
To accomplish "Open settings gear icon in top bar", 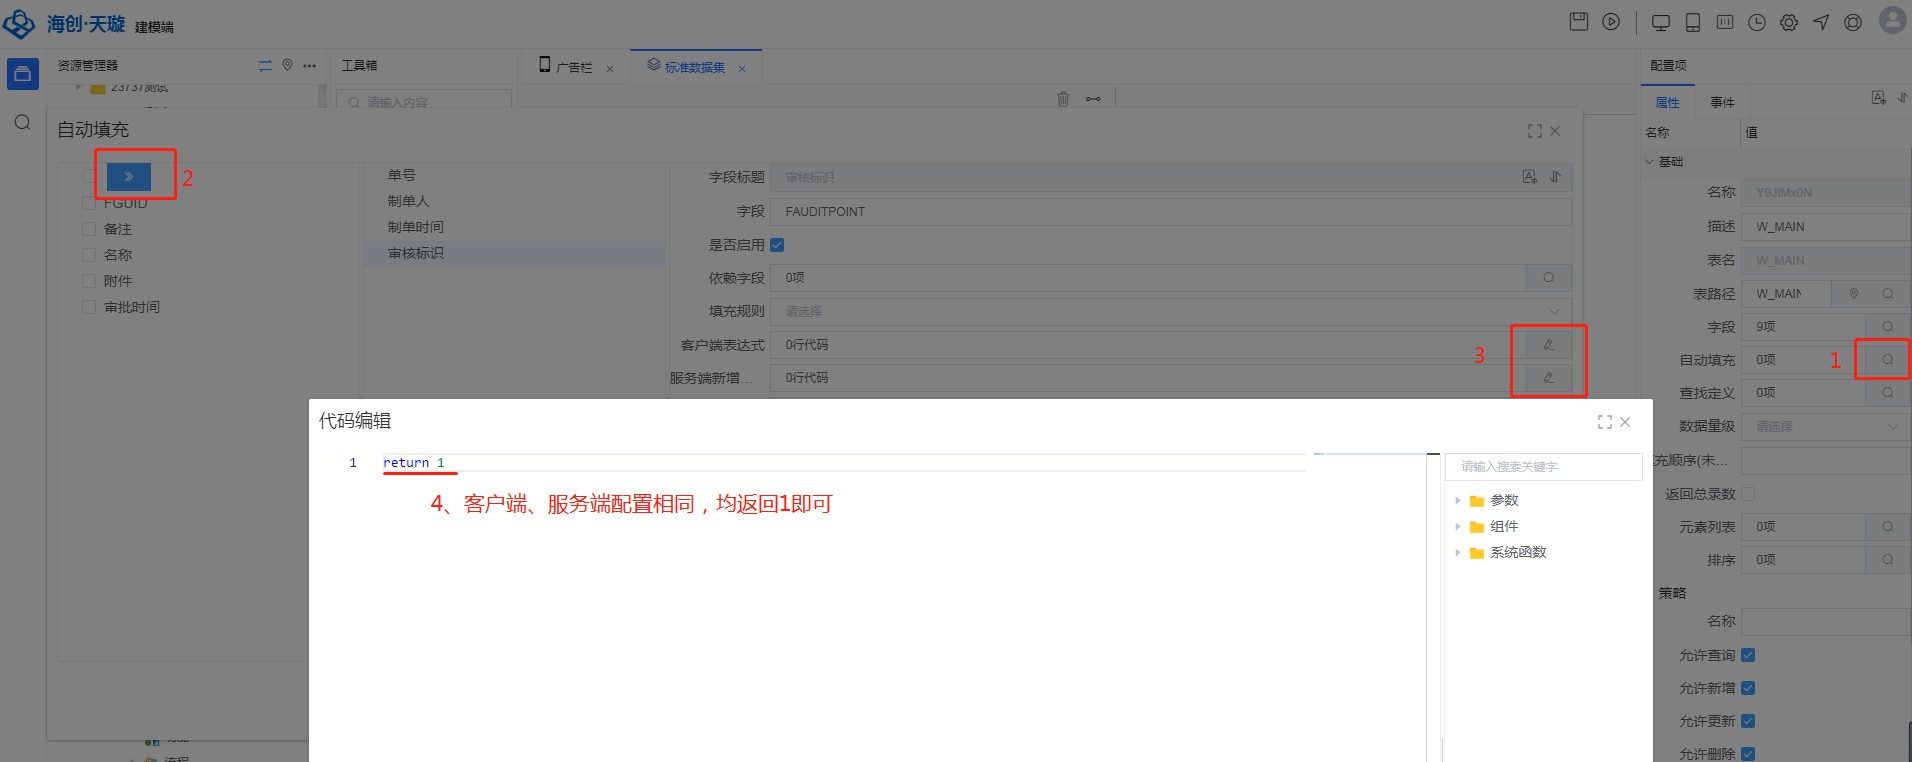I will [1789, 23].
